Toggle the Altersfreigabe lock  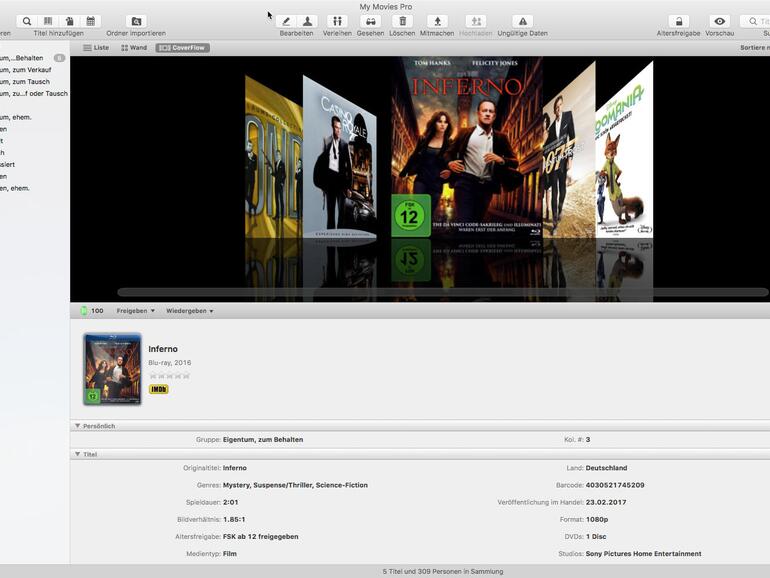[x=678, y=21]
